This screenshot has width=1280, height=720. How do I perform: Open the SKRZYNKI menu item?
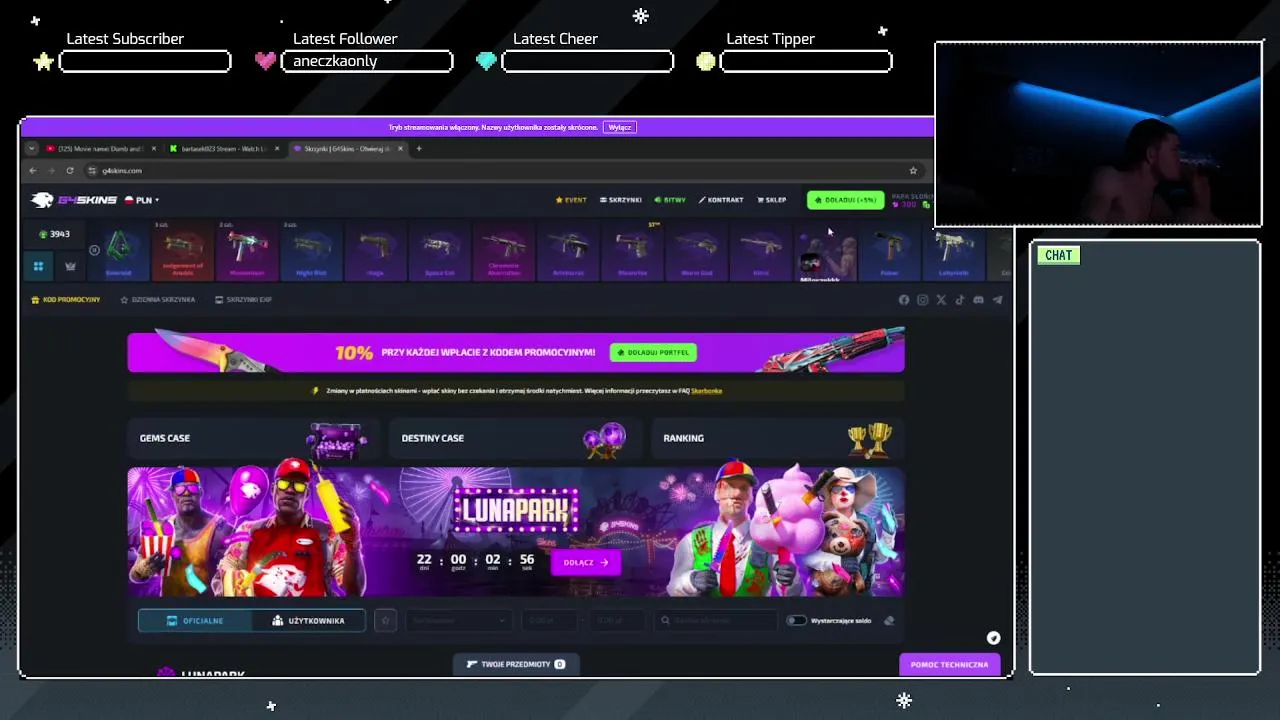[621, 200]
